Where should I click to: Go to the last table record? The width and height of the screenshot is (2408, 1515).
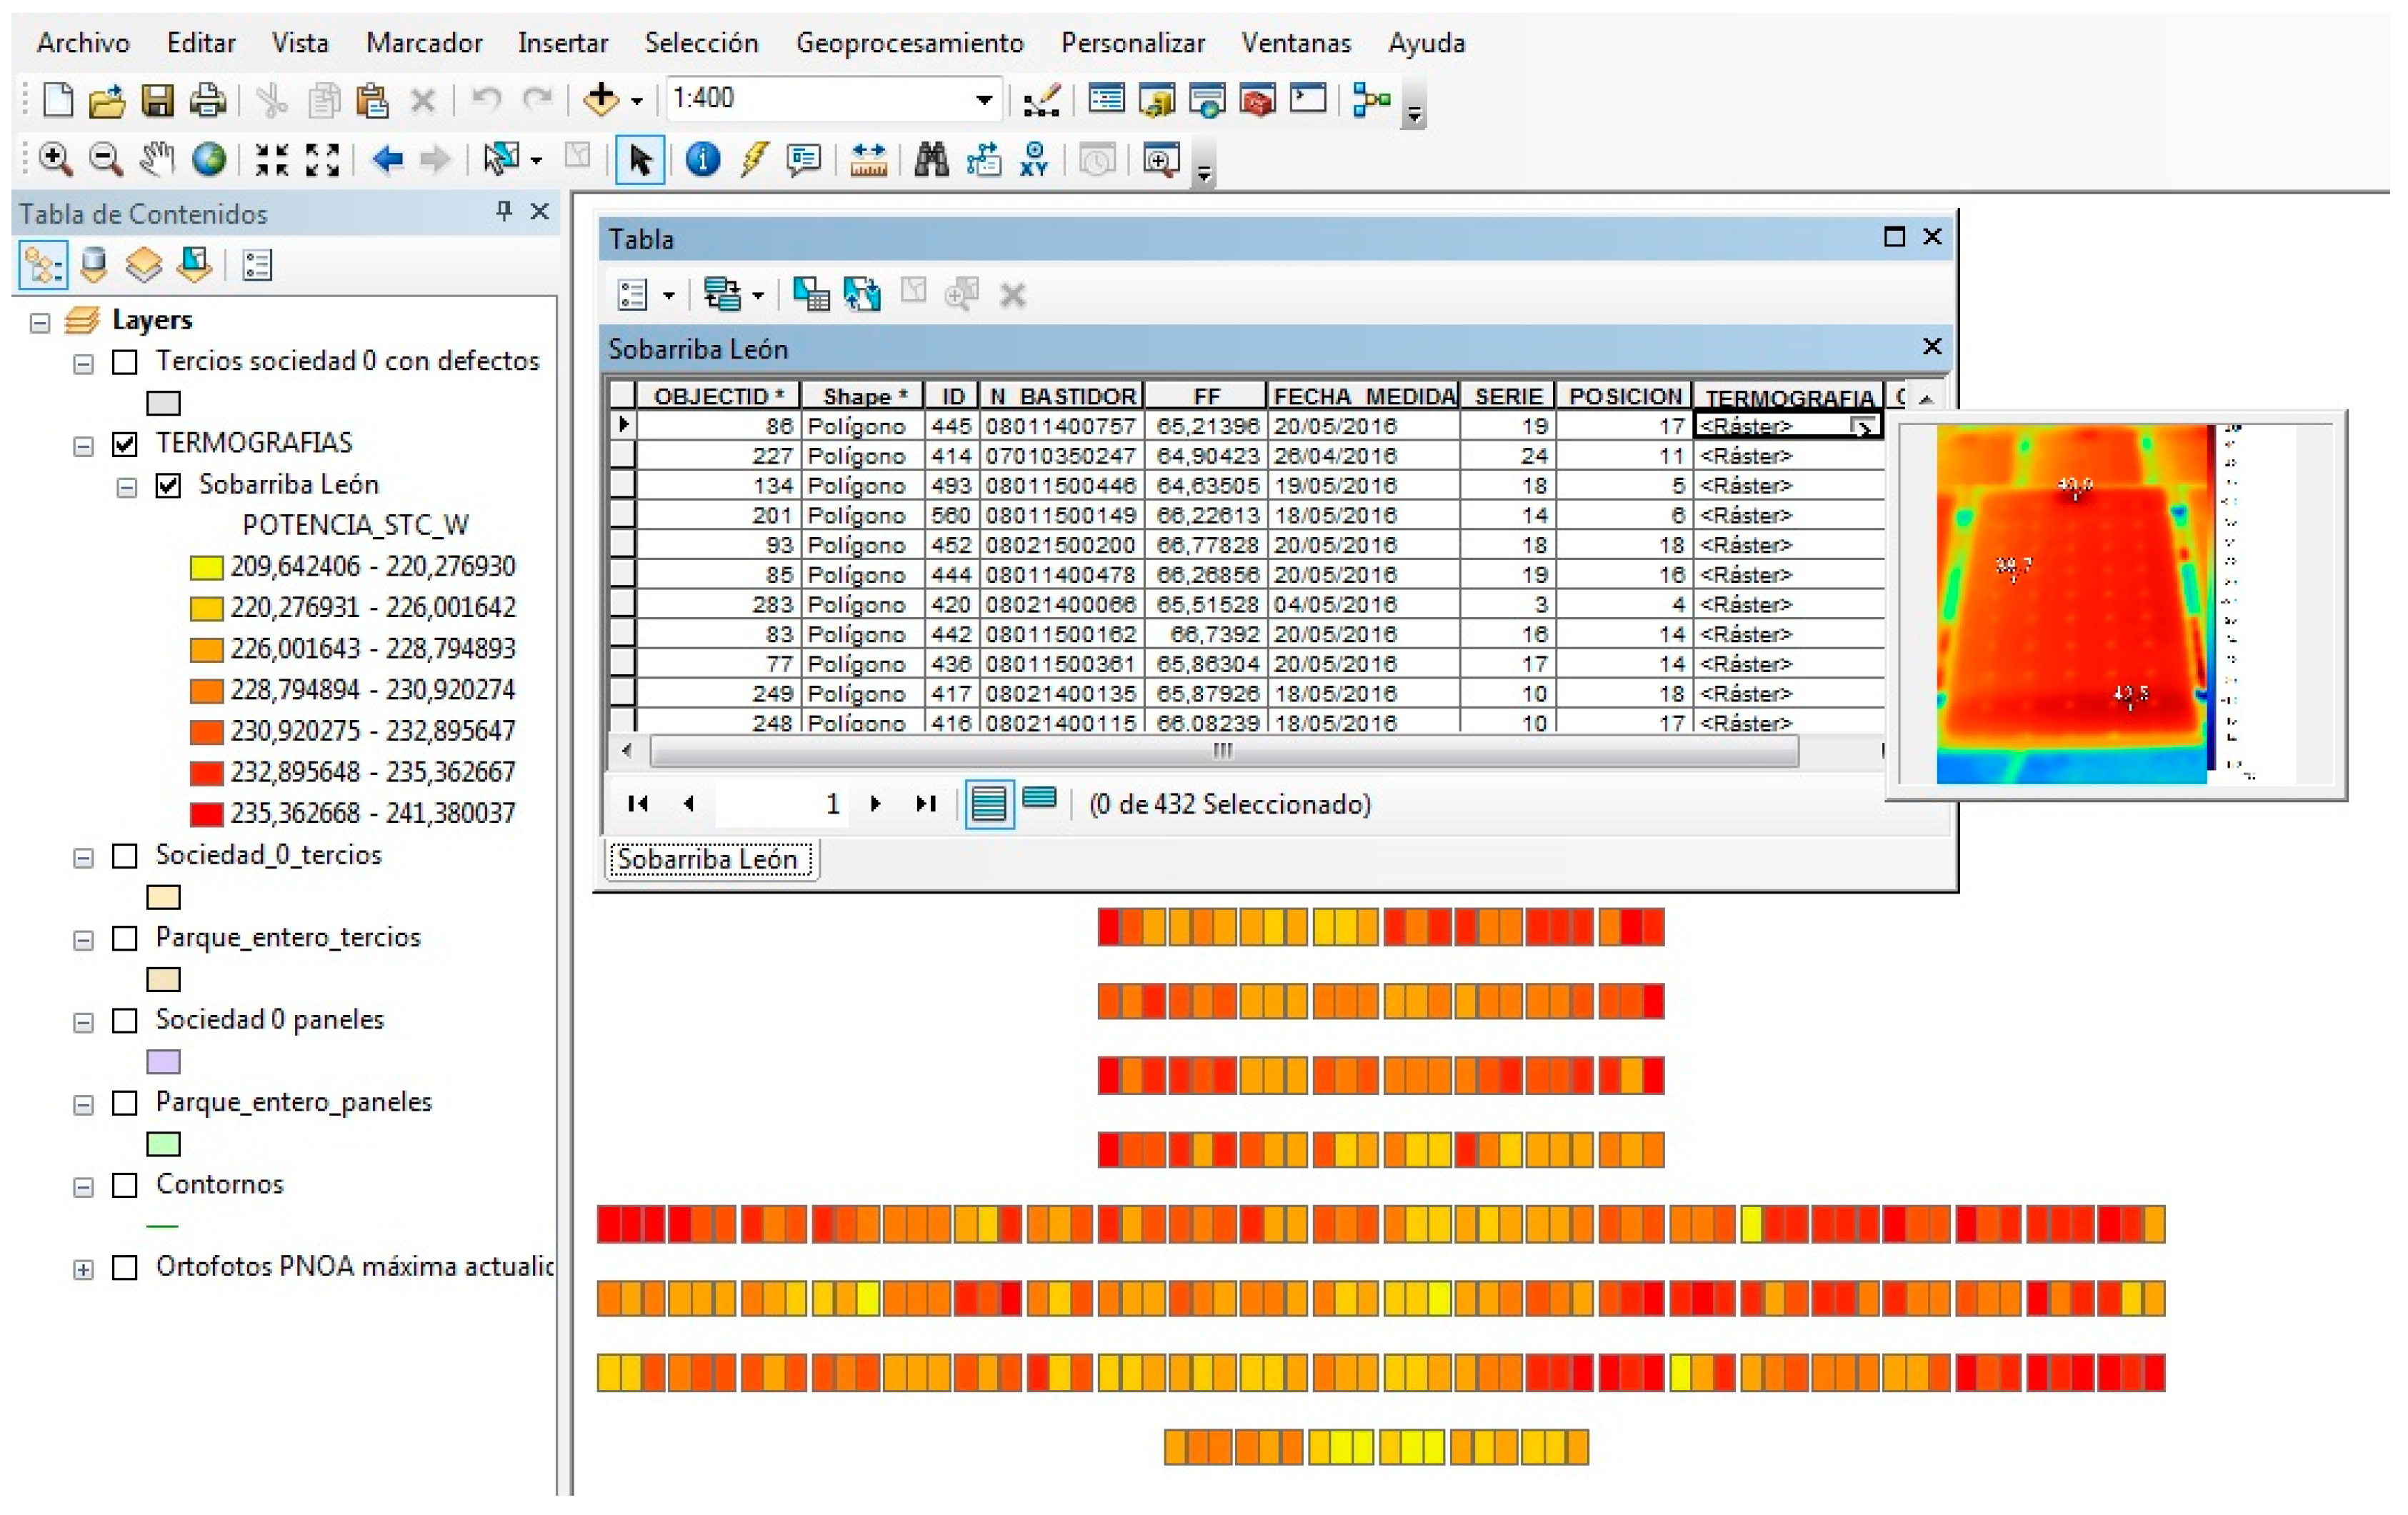click(x=926, y=804)
